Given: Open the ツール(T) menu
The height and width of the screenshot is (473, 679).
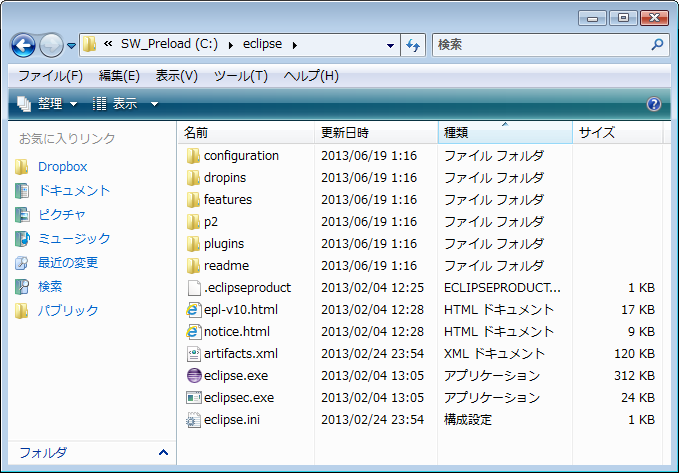Looking at the screenshot, I should coord(241,76).
